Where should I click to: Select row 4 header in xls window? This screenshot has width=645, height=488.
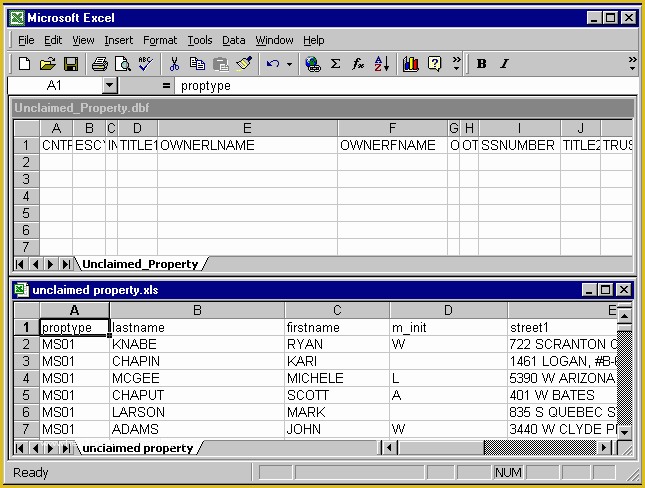pos(26,378)
